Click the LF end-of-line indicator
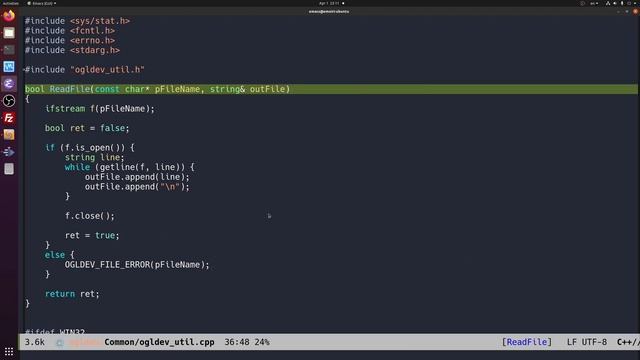640x360 pixels. click(571, 342)
